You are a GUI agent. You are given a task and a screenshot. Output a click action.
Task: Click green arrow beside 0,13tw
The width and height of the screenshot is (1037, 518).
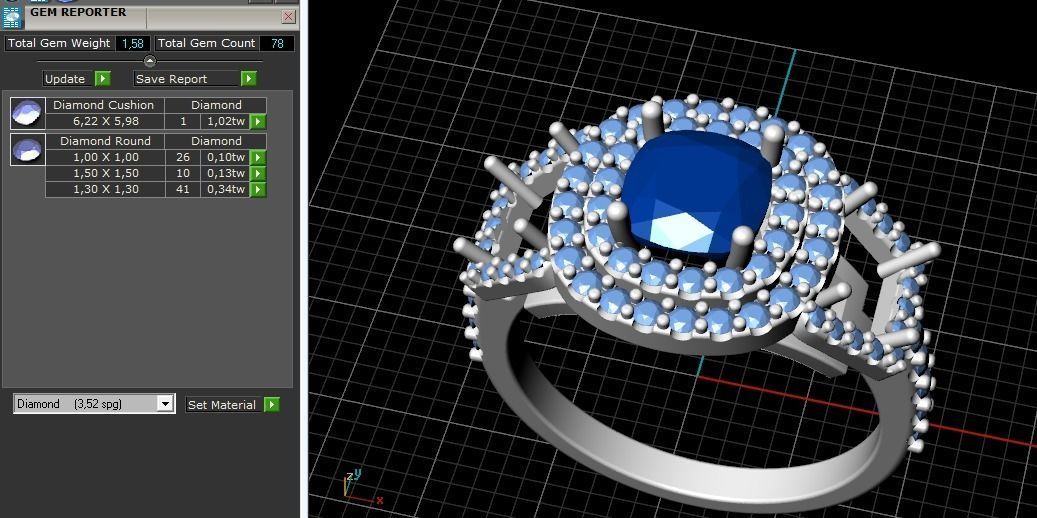[258, 173]
